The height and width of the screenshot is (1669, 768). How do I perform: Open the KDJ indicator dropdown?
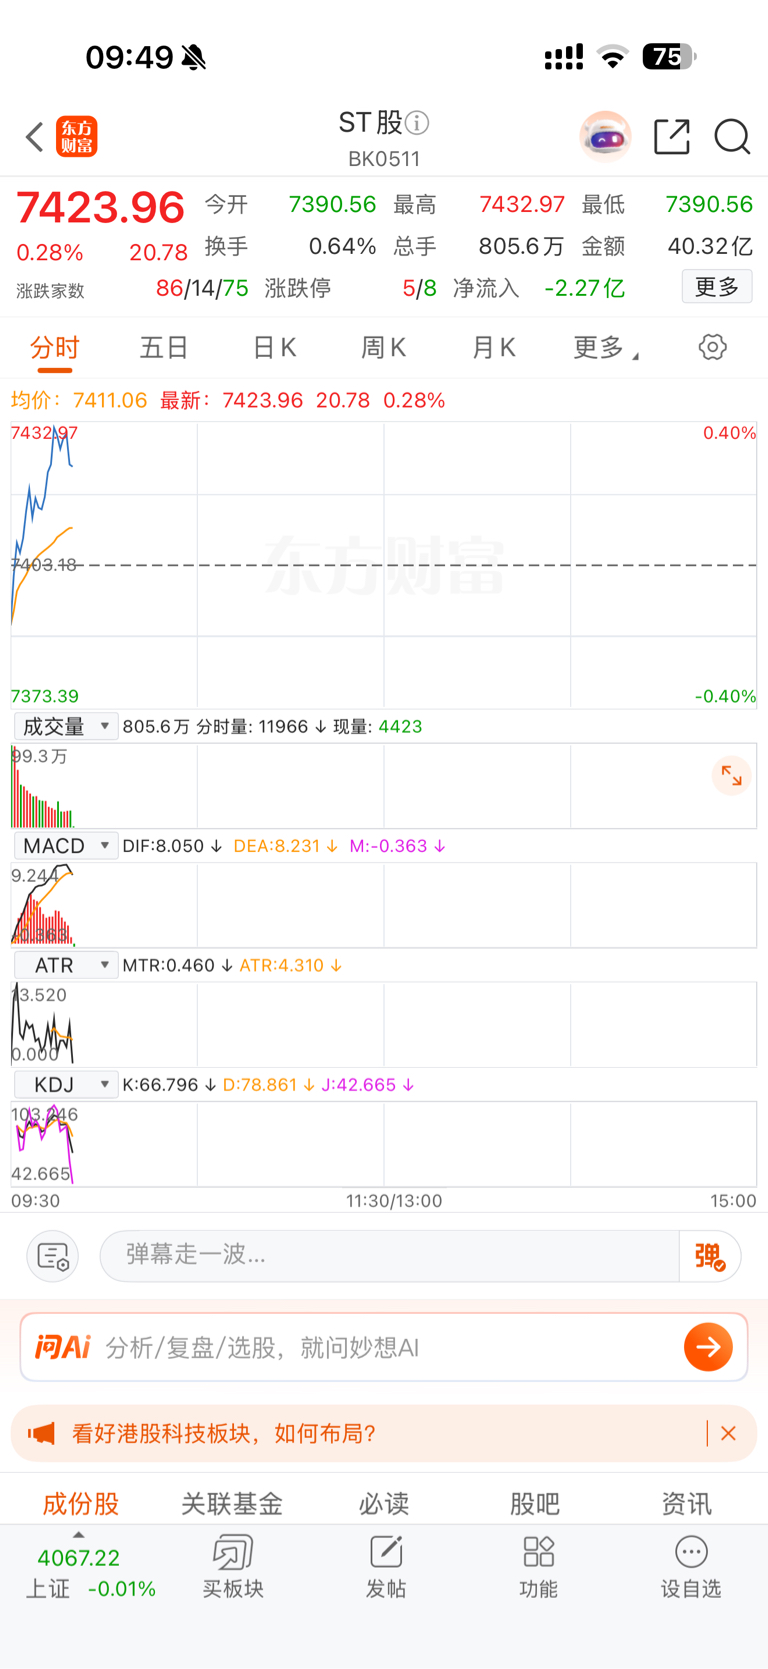click(66, 1085)
